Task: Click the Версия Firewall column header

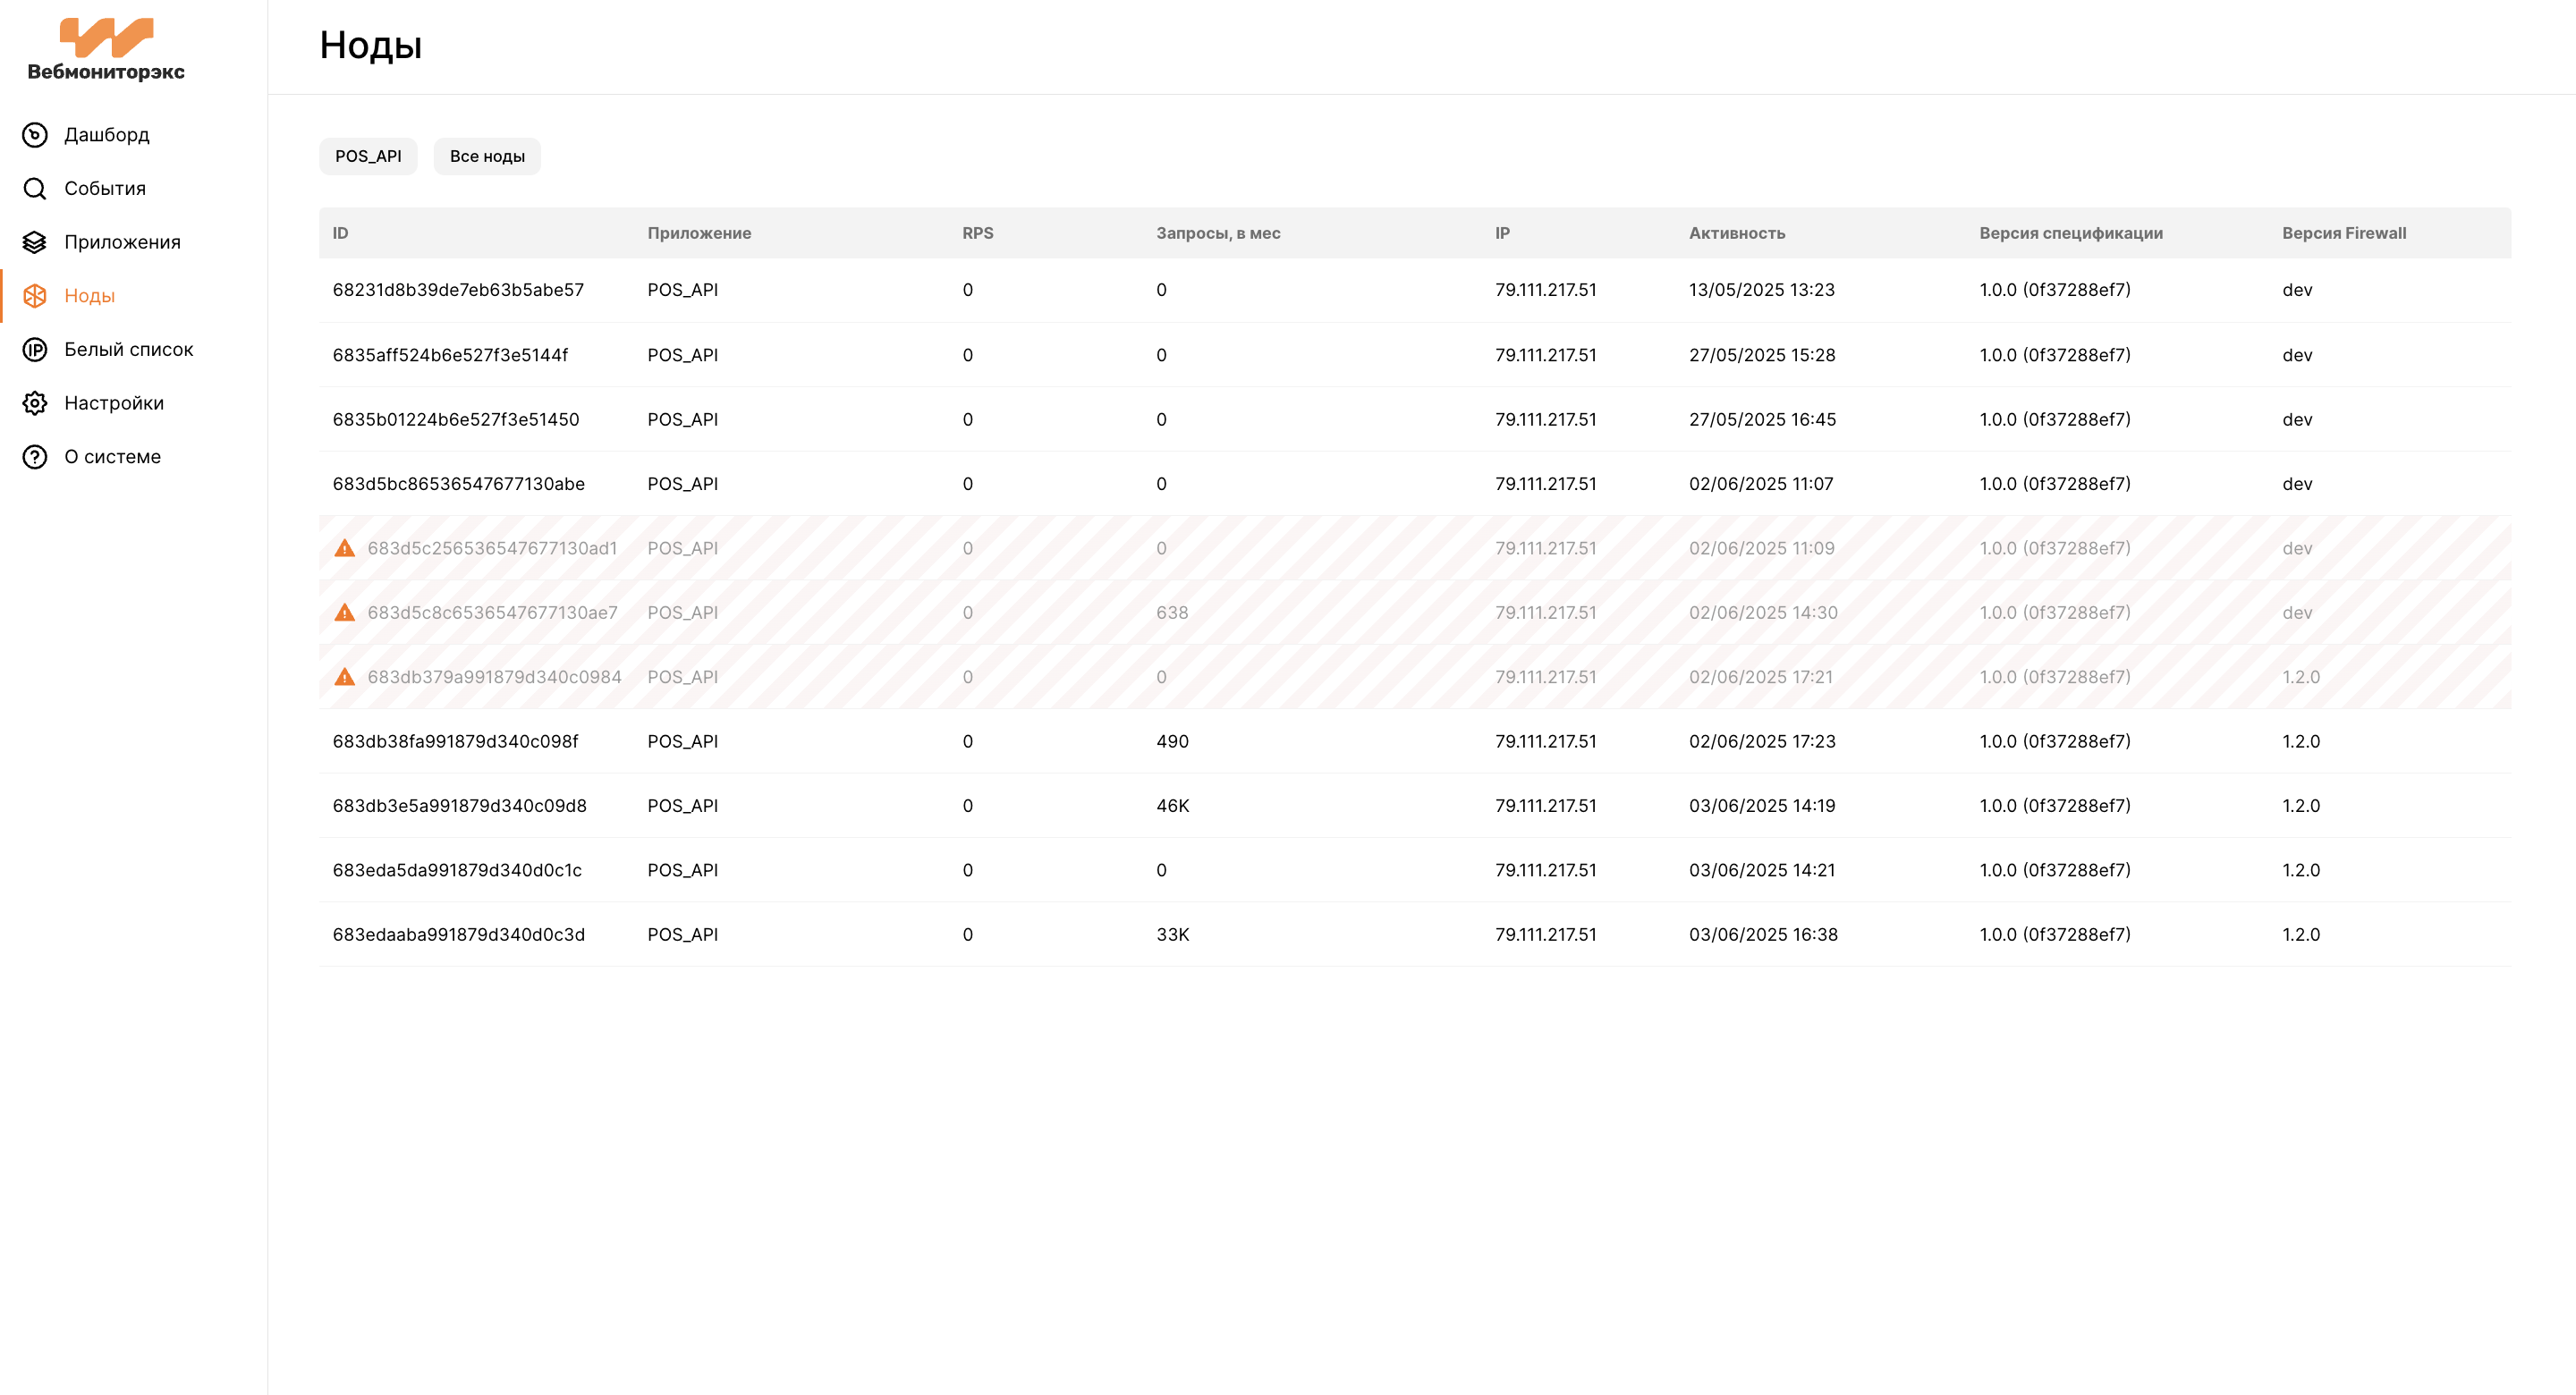Action: point(2344,233)
